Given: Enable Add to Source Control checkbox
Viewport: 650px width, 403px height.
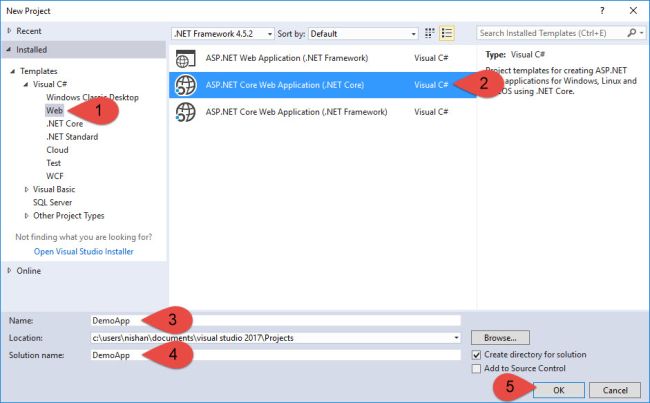Looking at the screenshot, I should [x=477, y=369].
